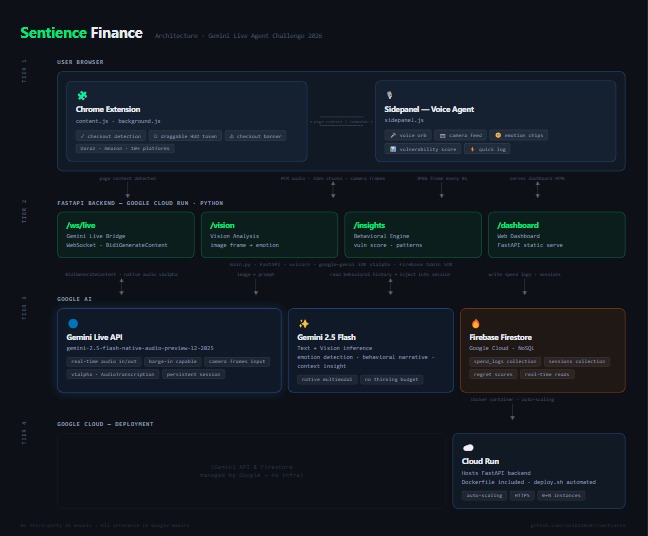Click the spend_logs collection tag
This screenshot has height=536, width=648.
pos(505,362)
